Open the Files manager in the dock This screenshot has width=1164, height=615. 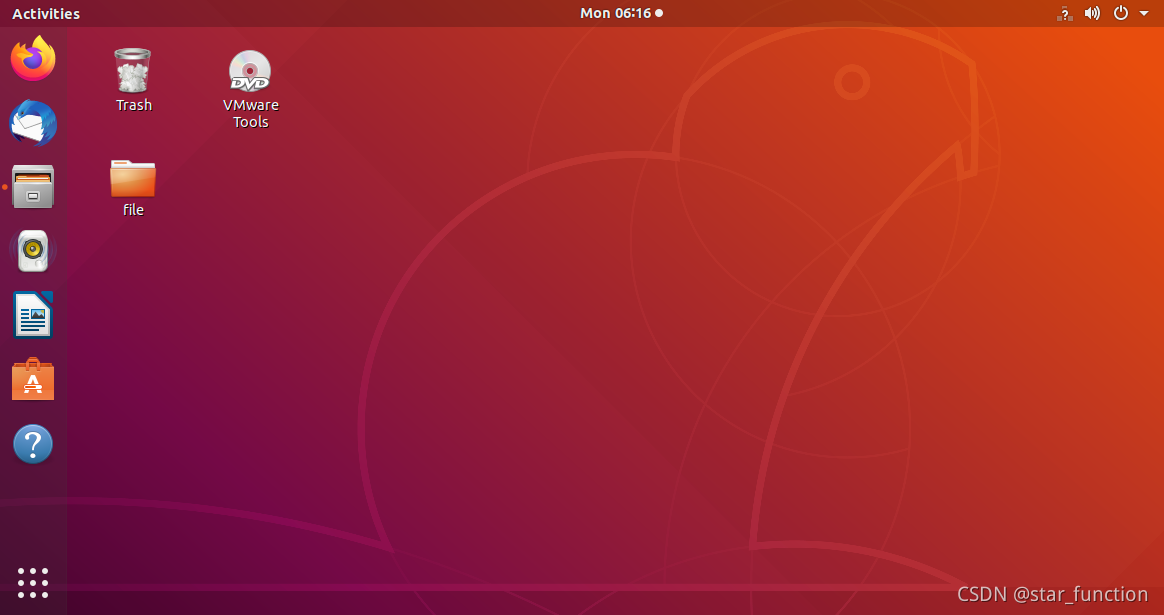[33, 186]
